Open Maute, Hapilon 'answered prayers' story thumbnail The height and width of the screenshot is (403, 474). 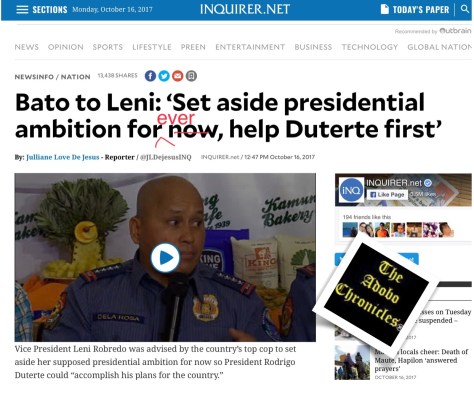pos(352,363)
